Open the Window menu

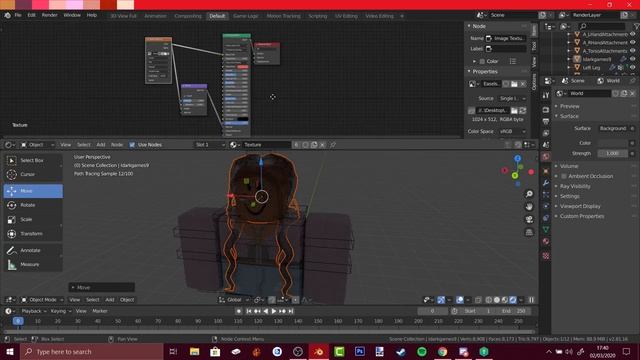click(x=72, y=15)
